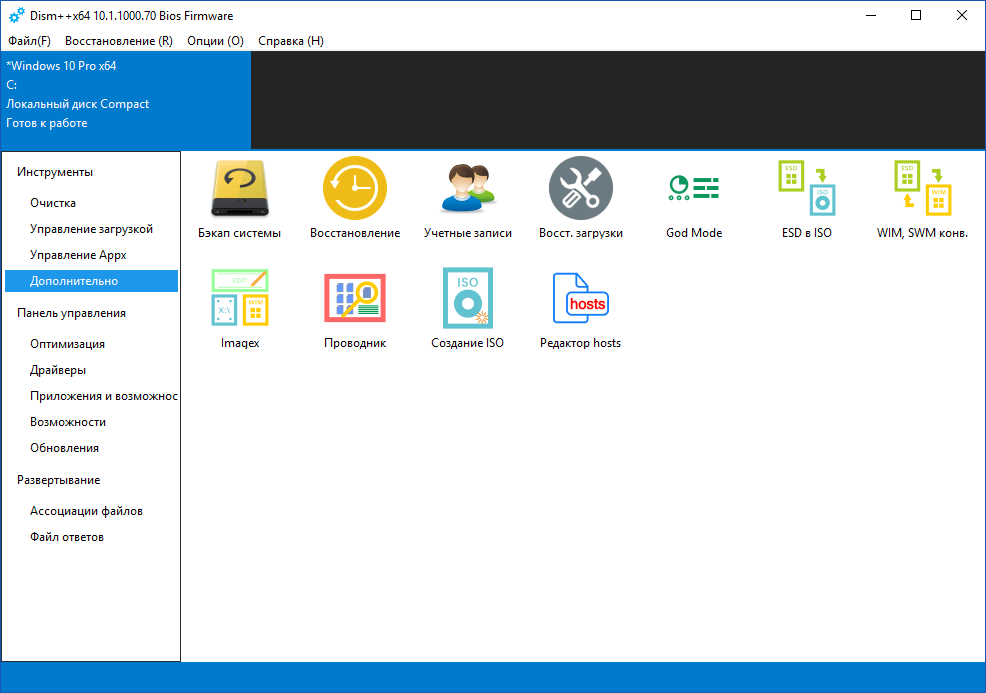Open the Бэкап системы tool
The height and width of the screenshot is (693, 986).
240,199
